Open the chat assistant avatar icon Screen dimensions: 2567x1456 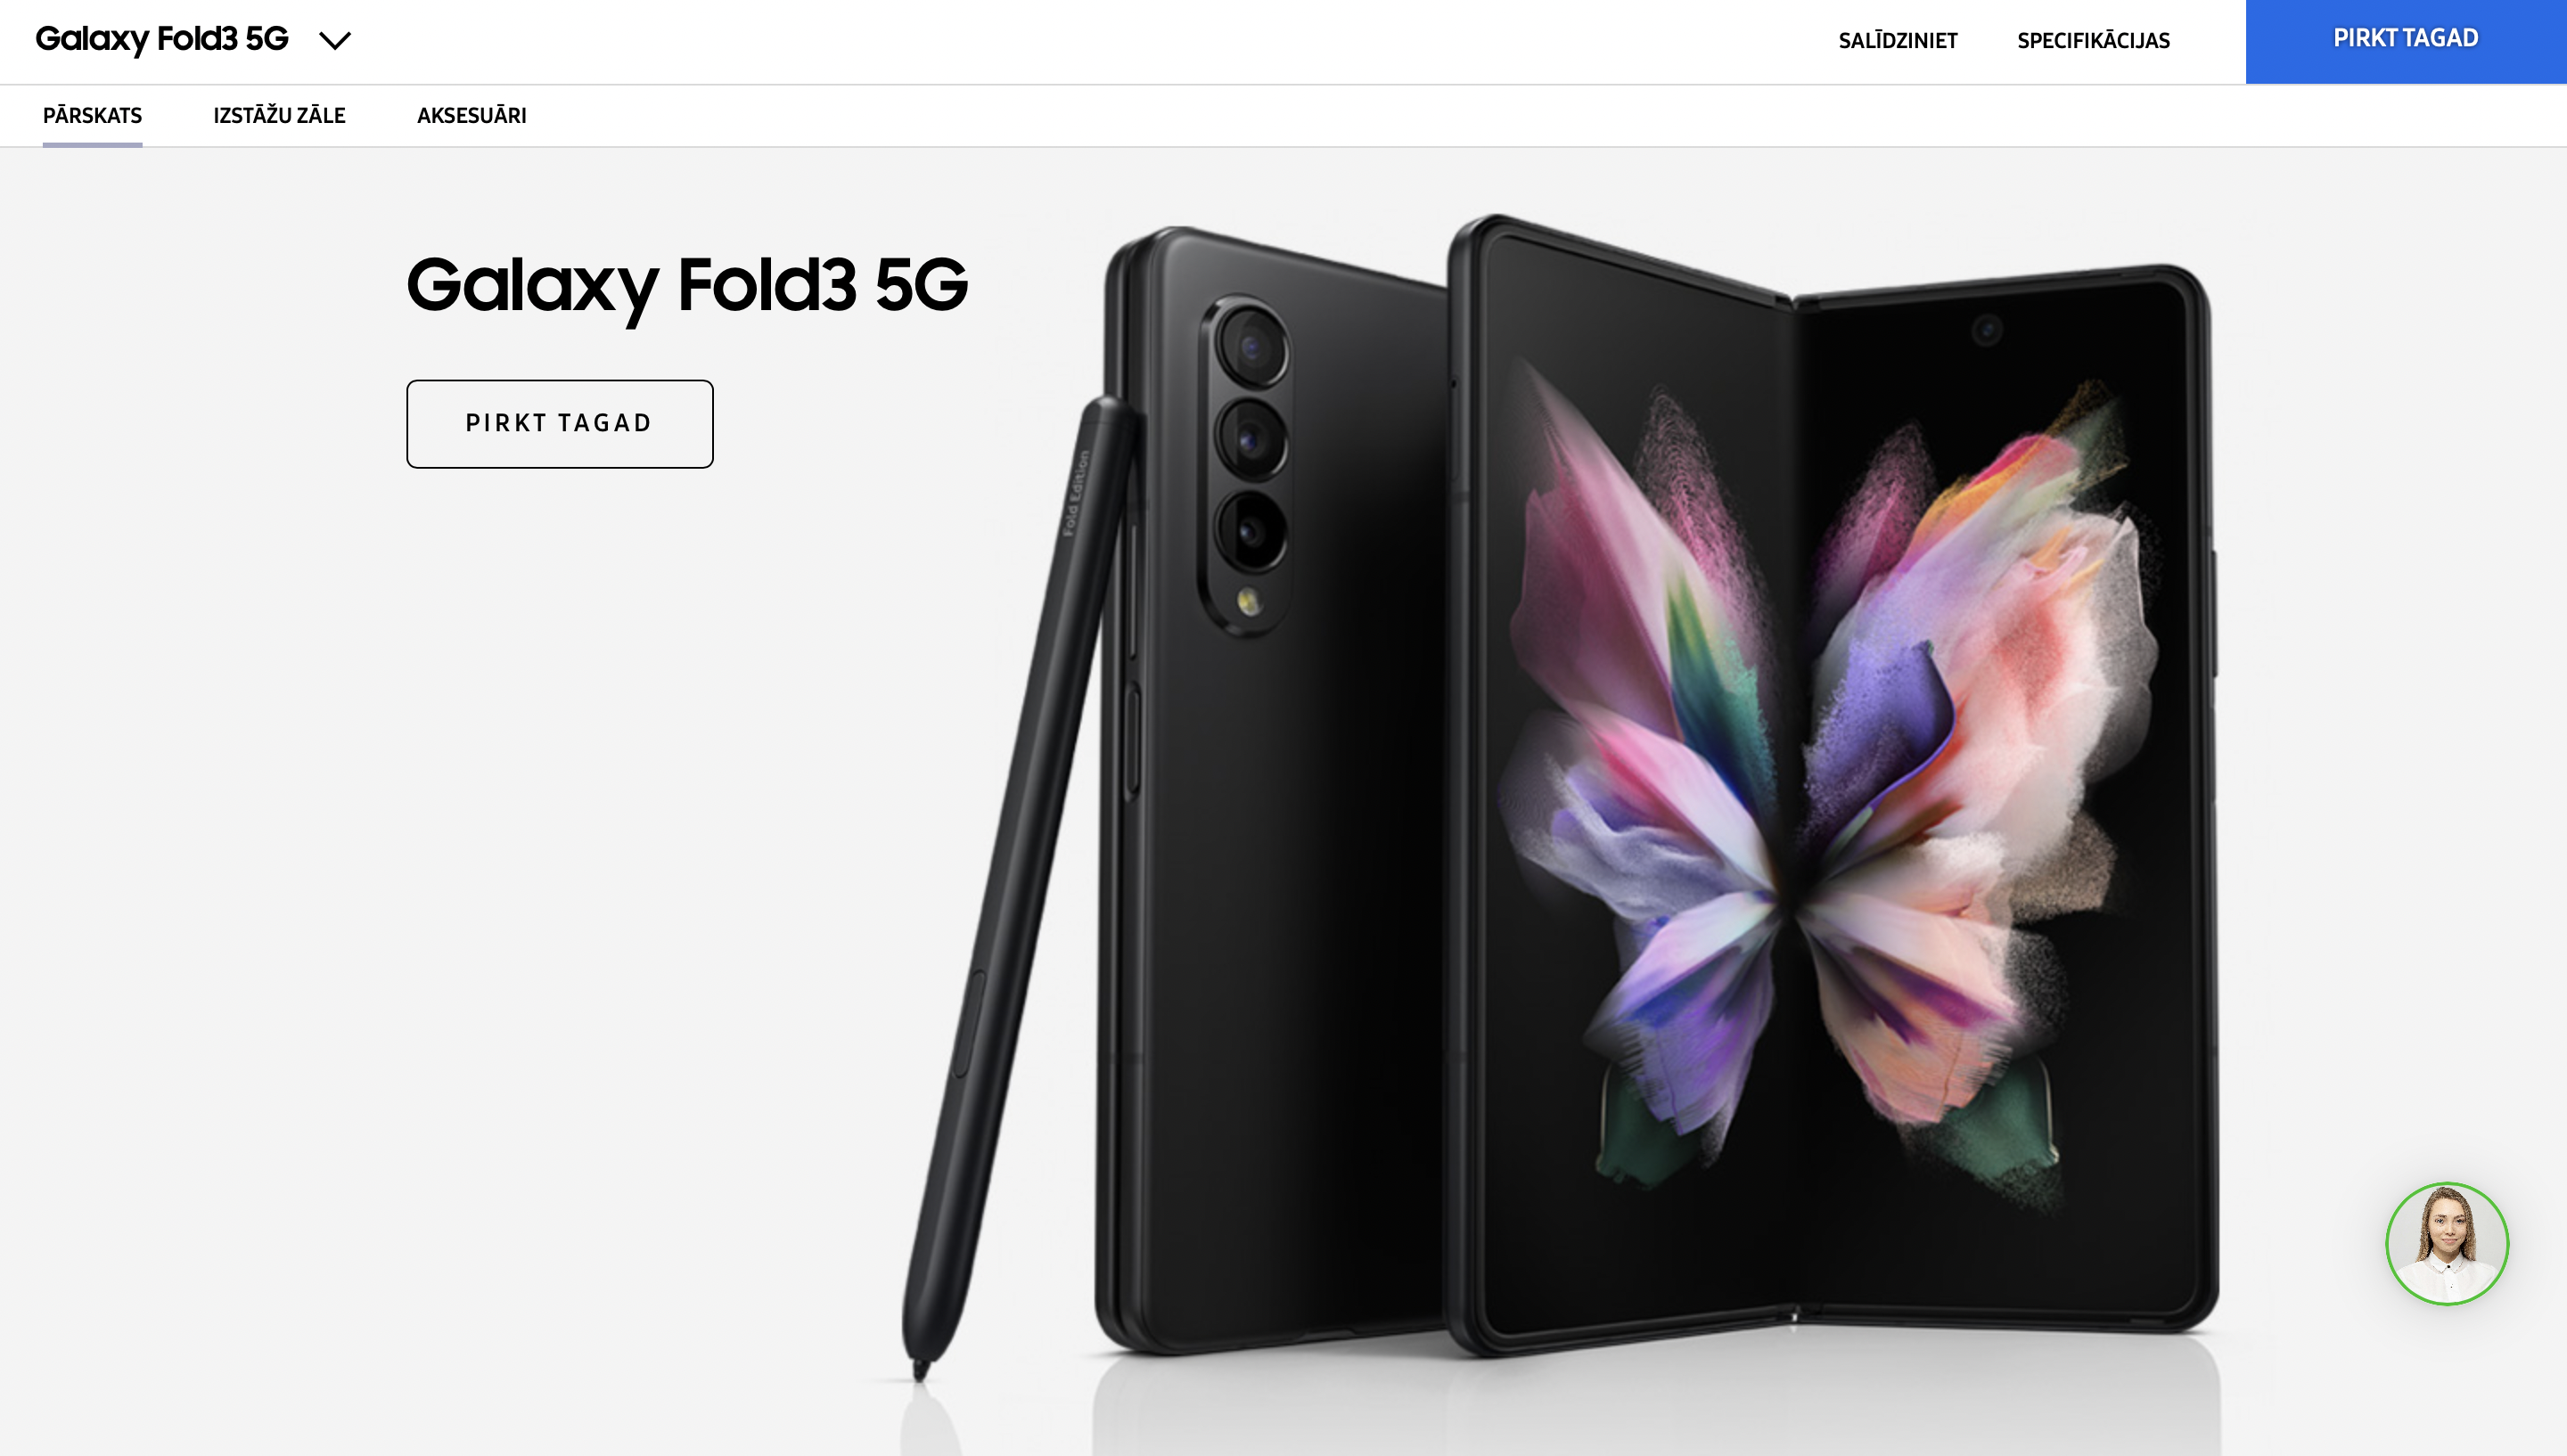[2447, 1243]
